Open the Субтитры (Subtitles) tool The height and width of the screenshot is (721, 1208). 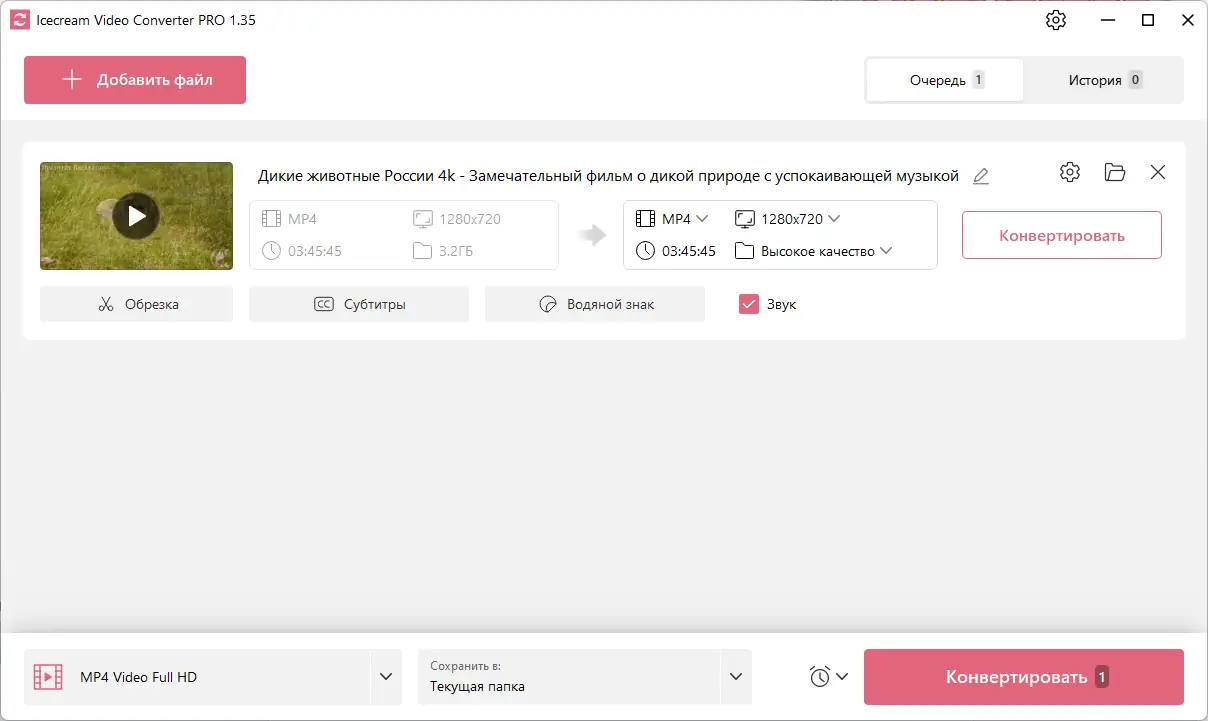pos(358,304)
